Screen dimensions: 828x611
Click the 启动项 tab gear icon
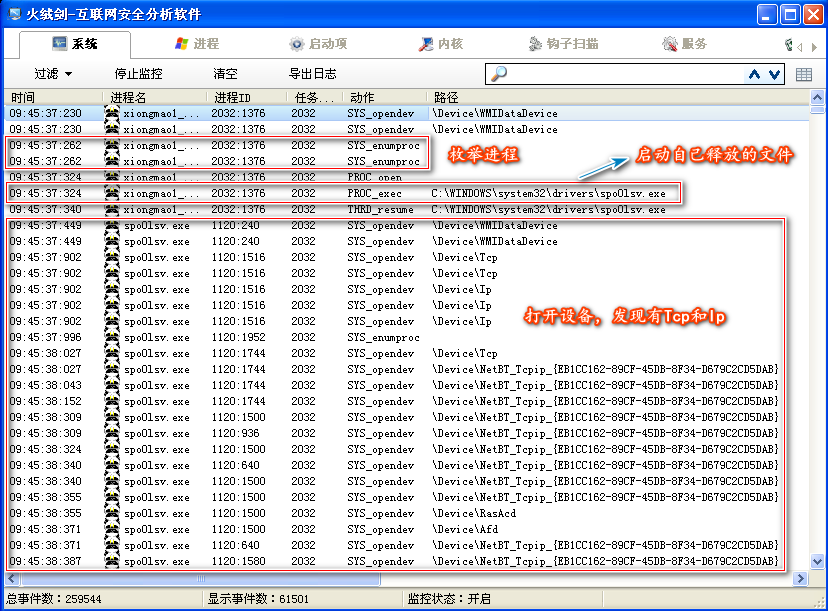pyautogui.click(x=297, y=44)
